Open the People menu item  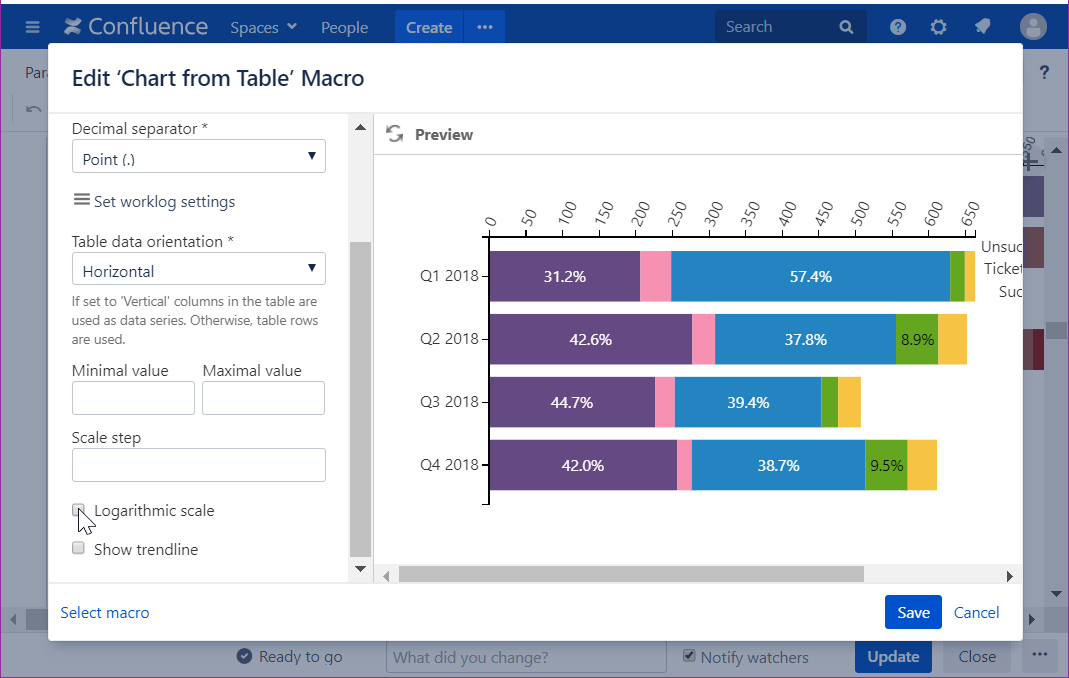tap(344, 27)
